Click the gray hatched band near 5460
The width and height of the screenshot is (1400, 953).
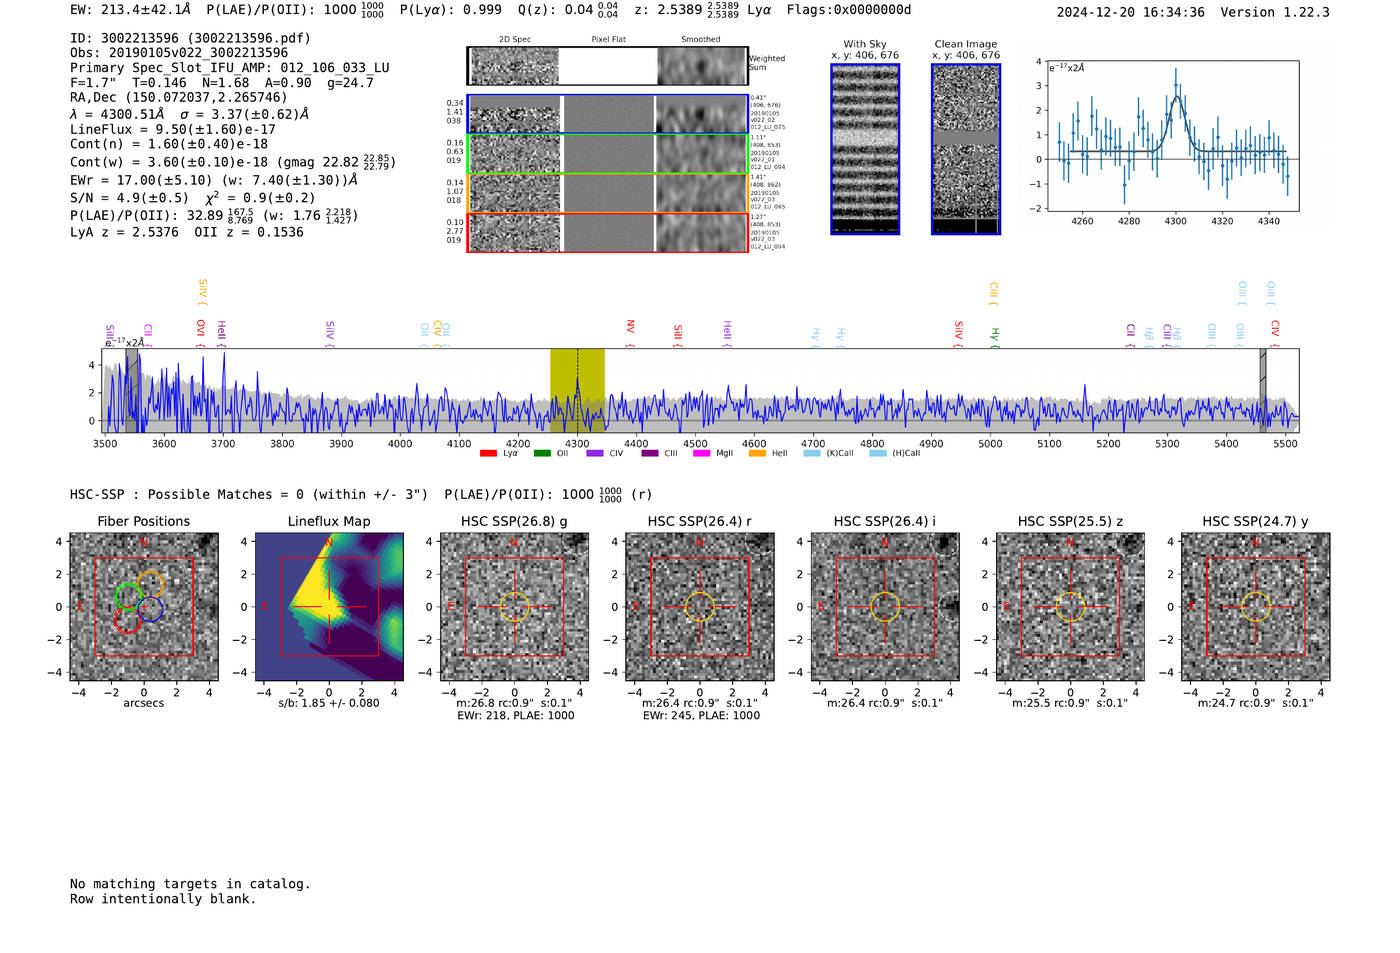pyautogui.click(x=1263, y=390)
